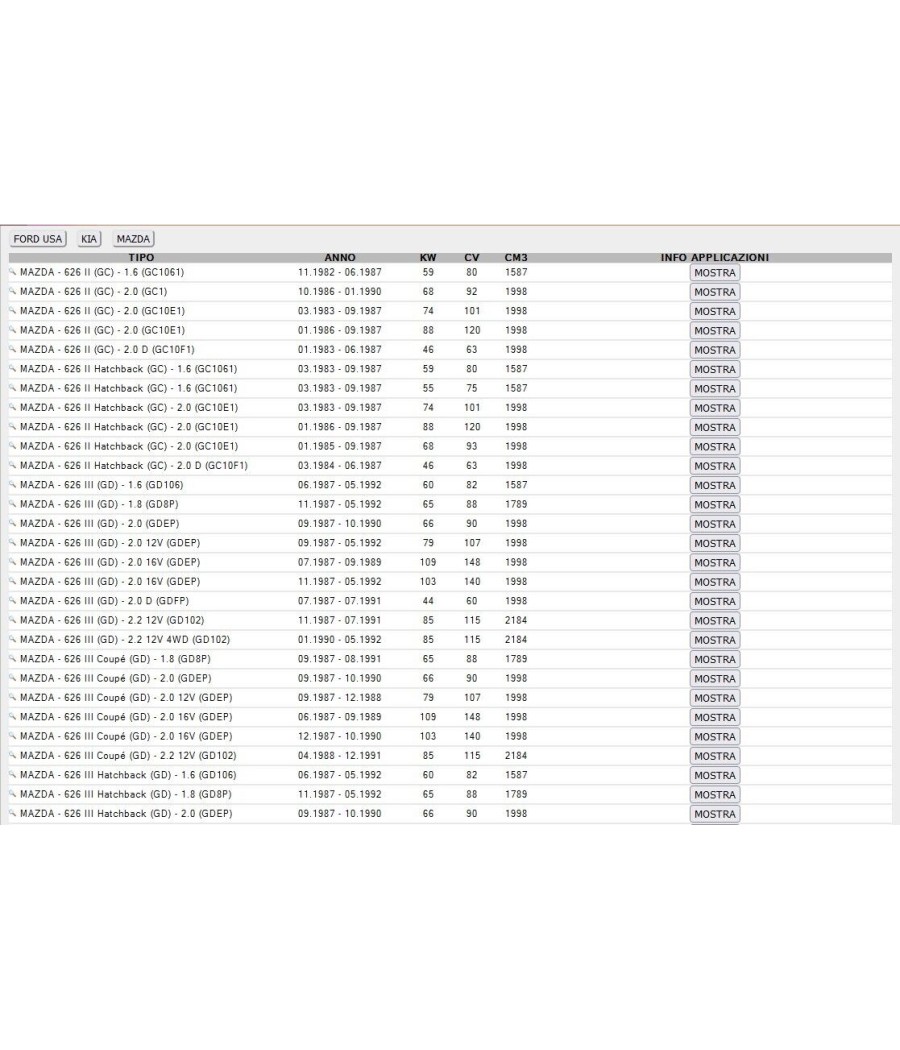Image resolution: width=900 pixels, height=1050 pixels.
Task: Click MOSTRA for 626 II (GC) 2.0 74 kW row
Action: click(x=715, y=311)
